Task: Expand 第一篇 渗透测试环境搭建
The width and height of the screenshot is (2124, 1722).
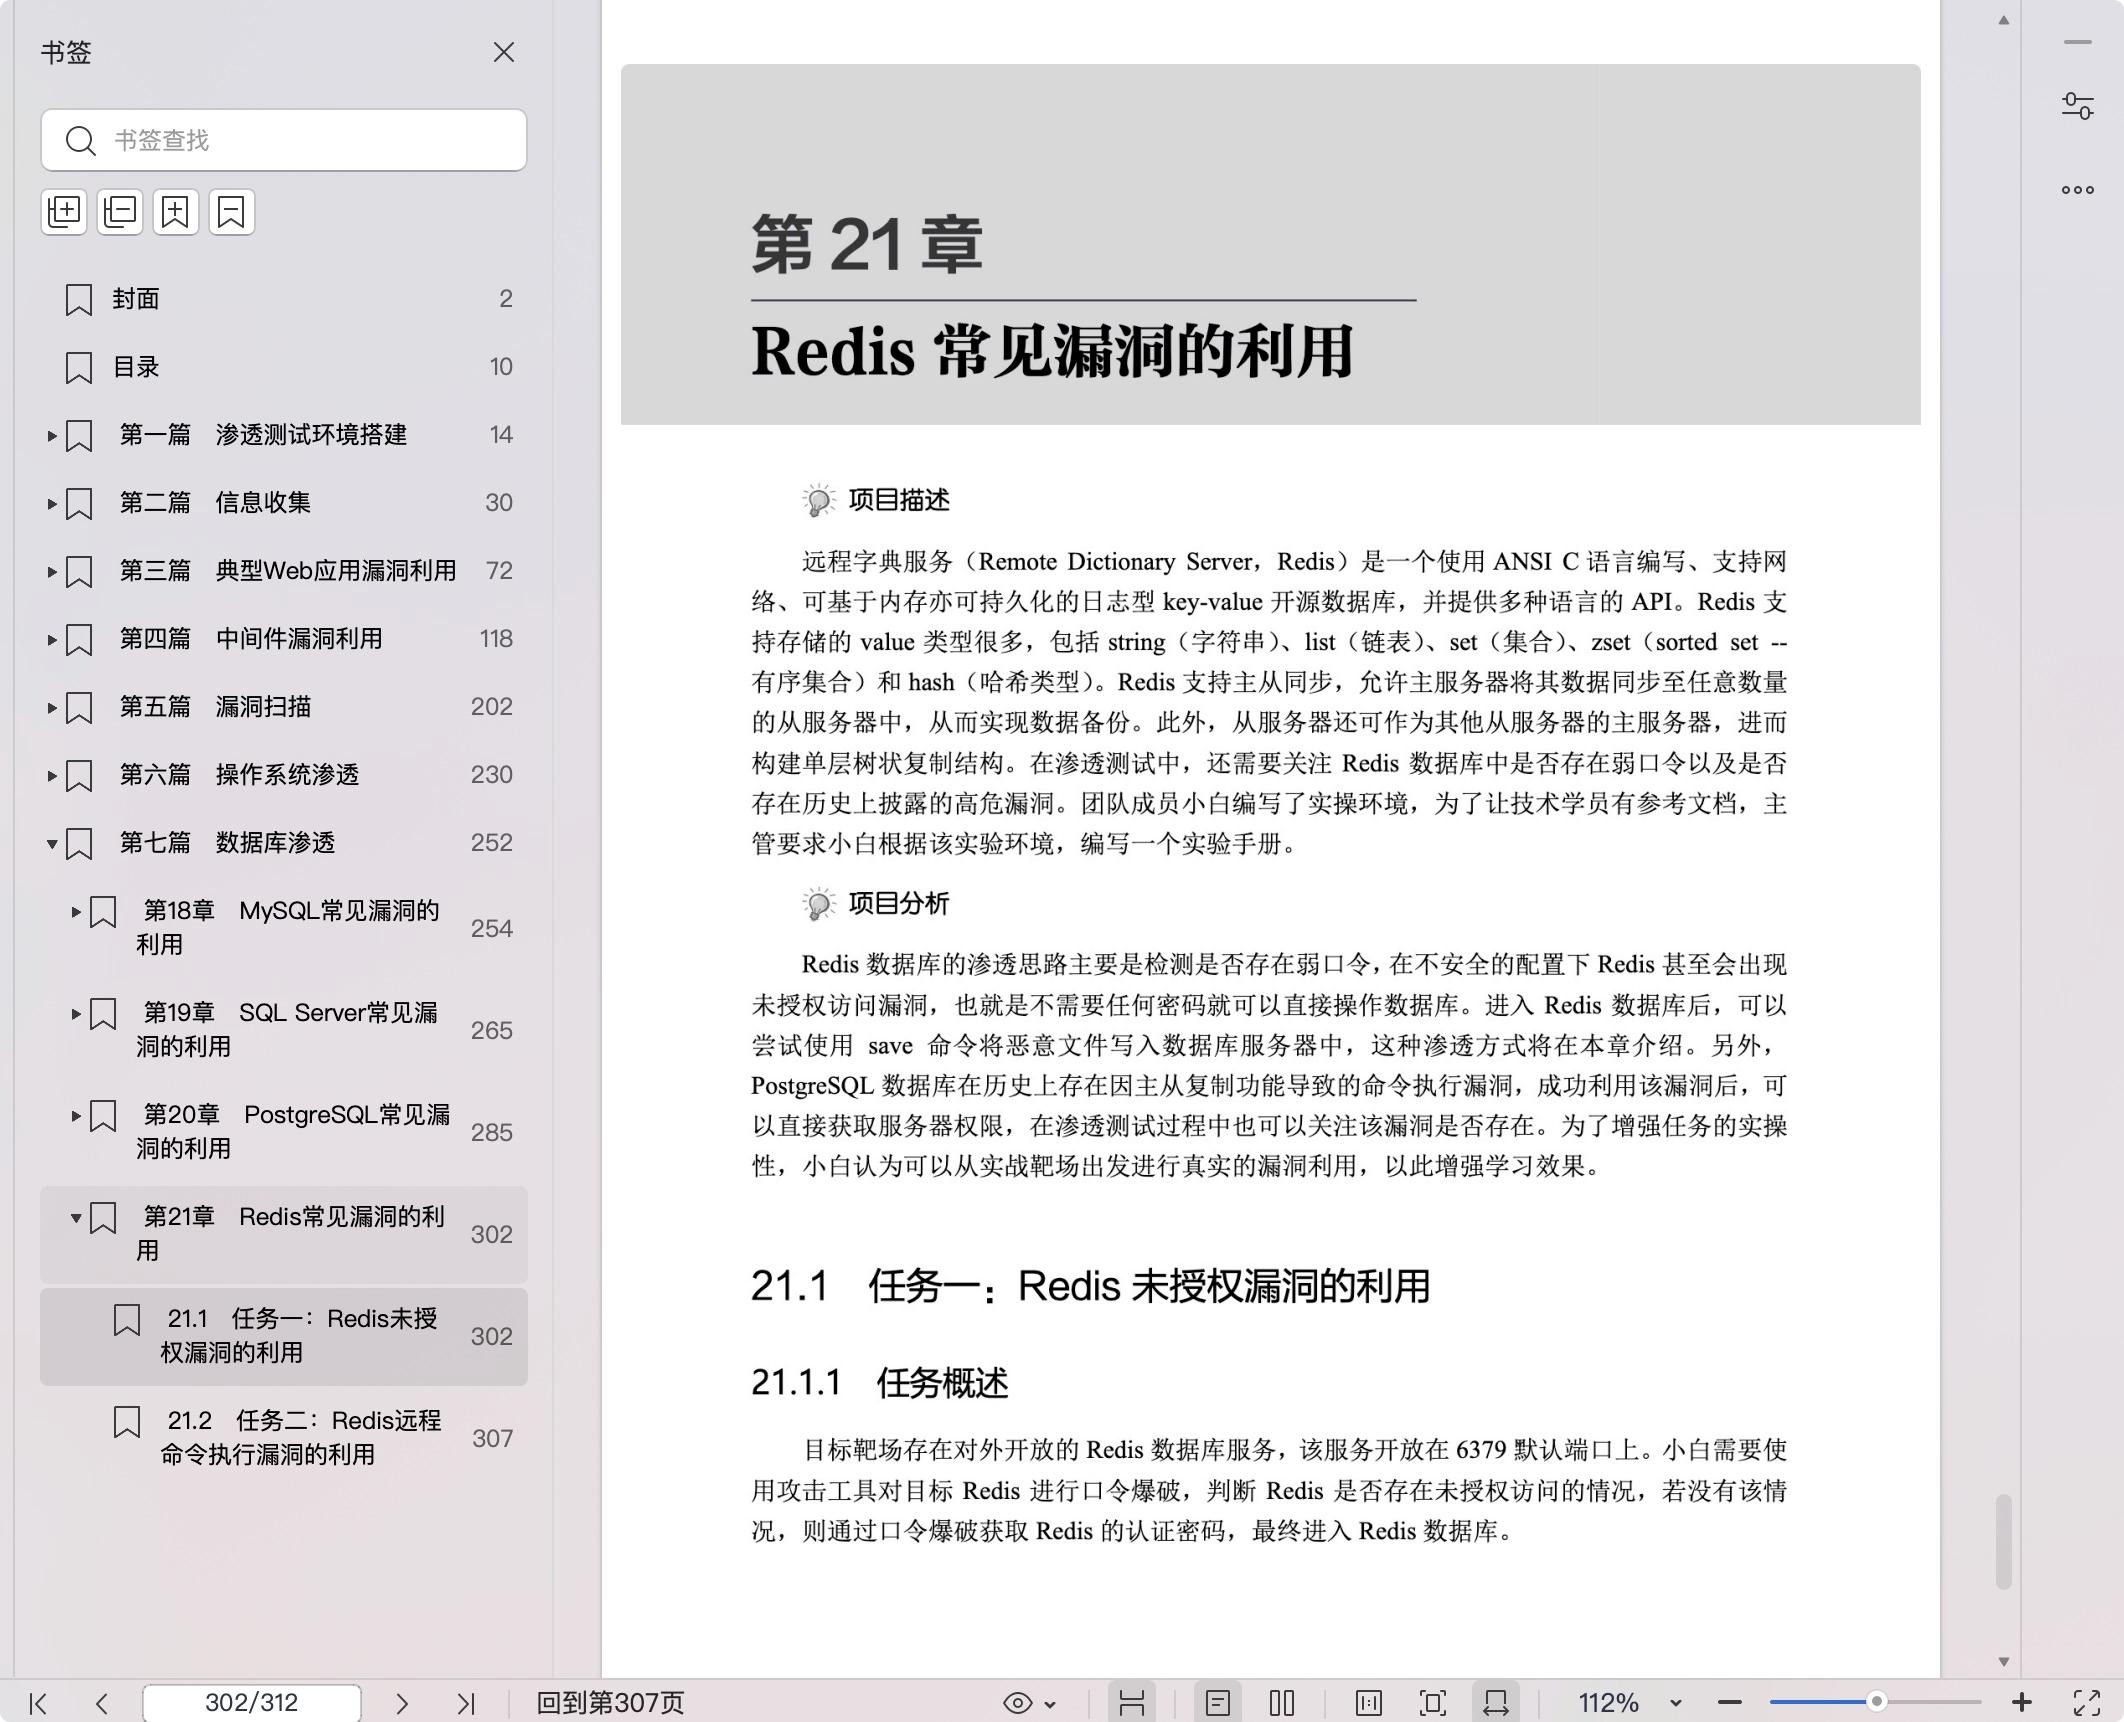Action: tap(51, 435)
